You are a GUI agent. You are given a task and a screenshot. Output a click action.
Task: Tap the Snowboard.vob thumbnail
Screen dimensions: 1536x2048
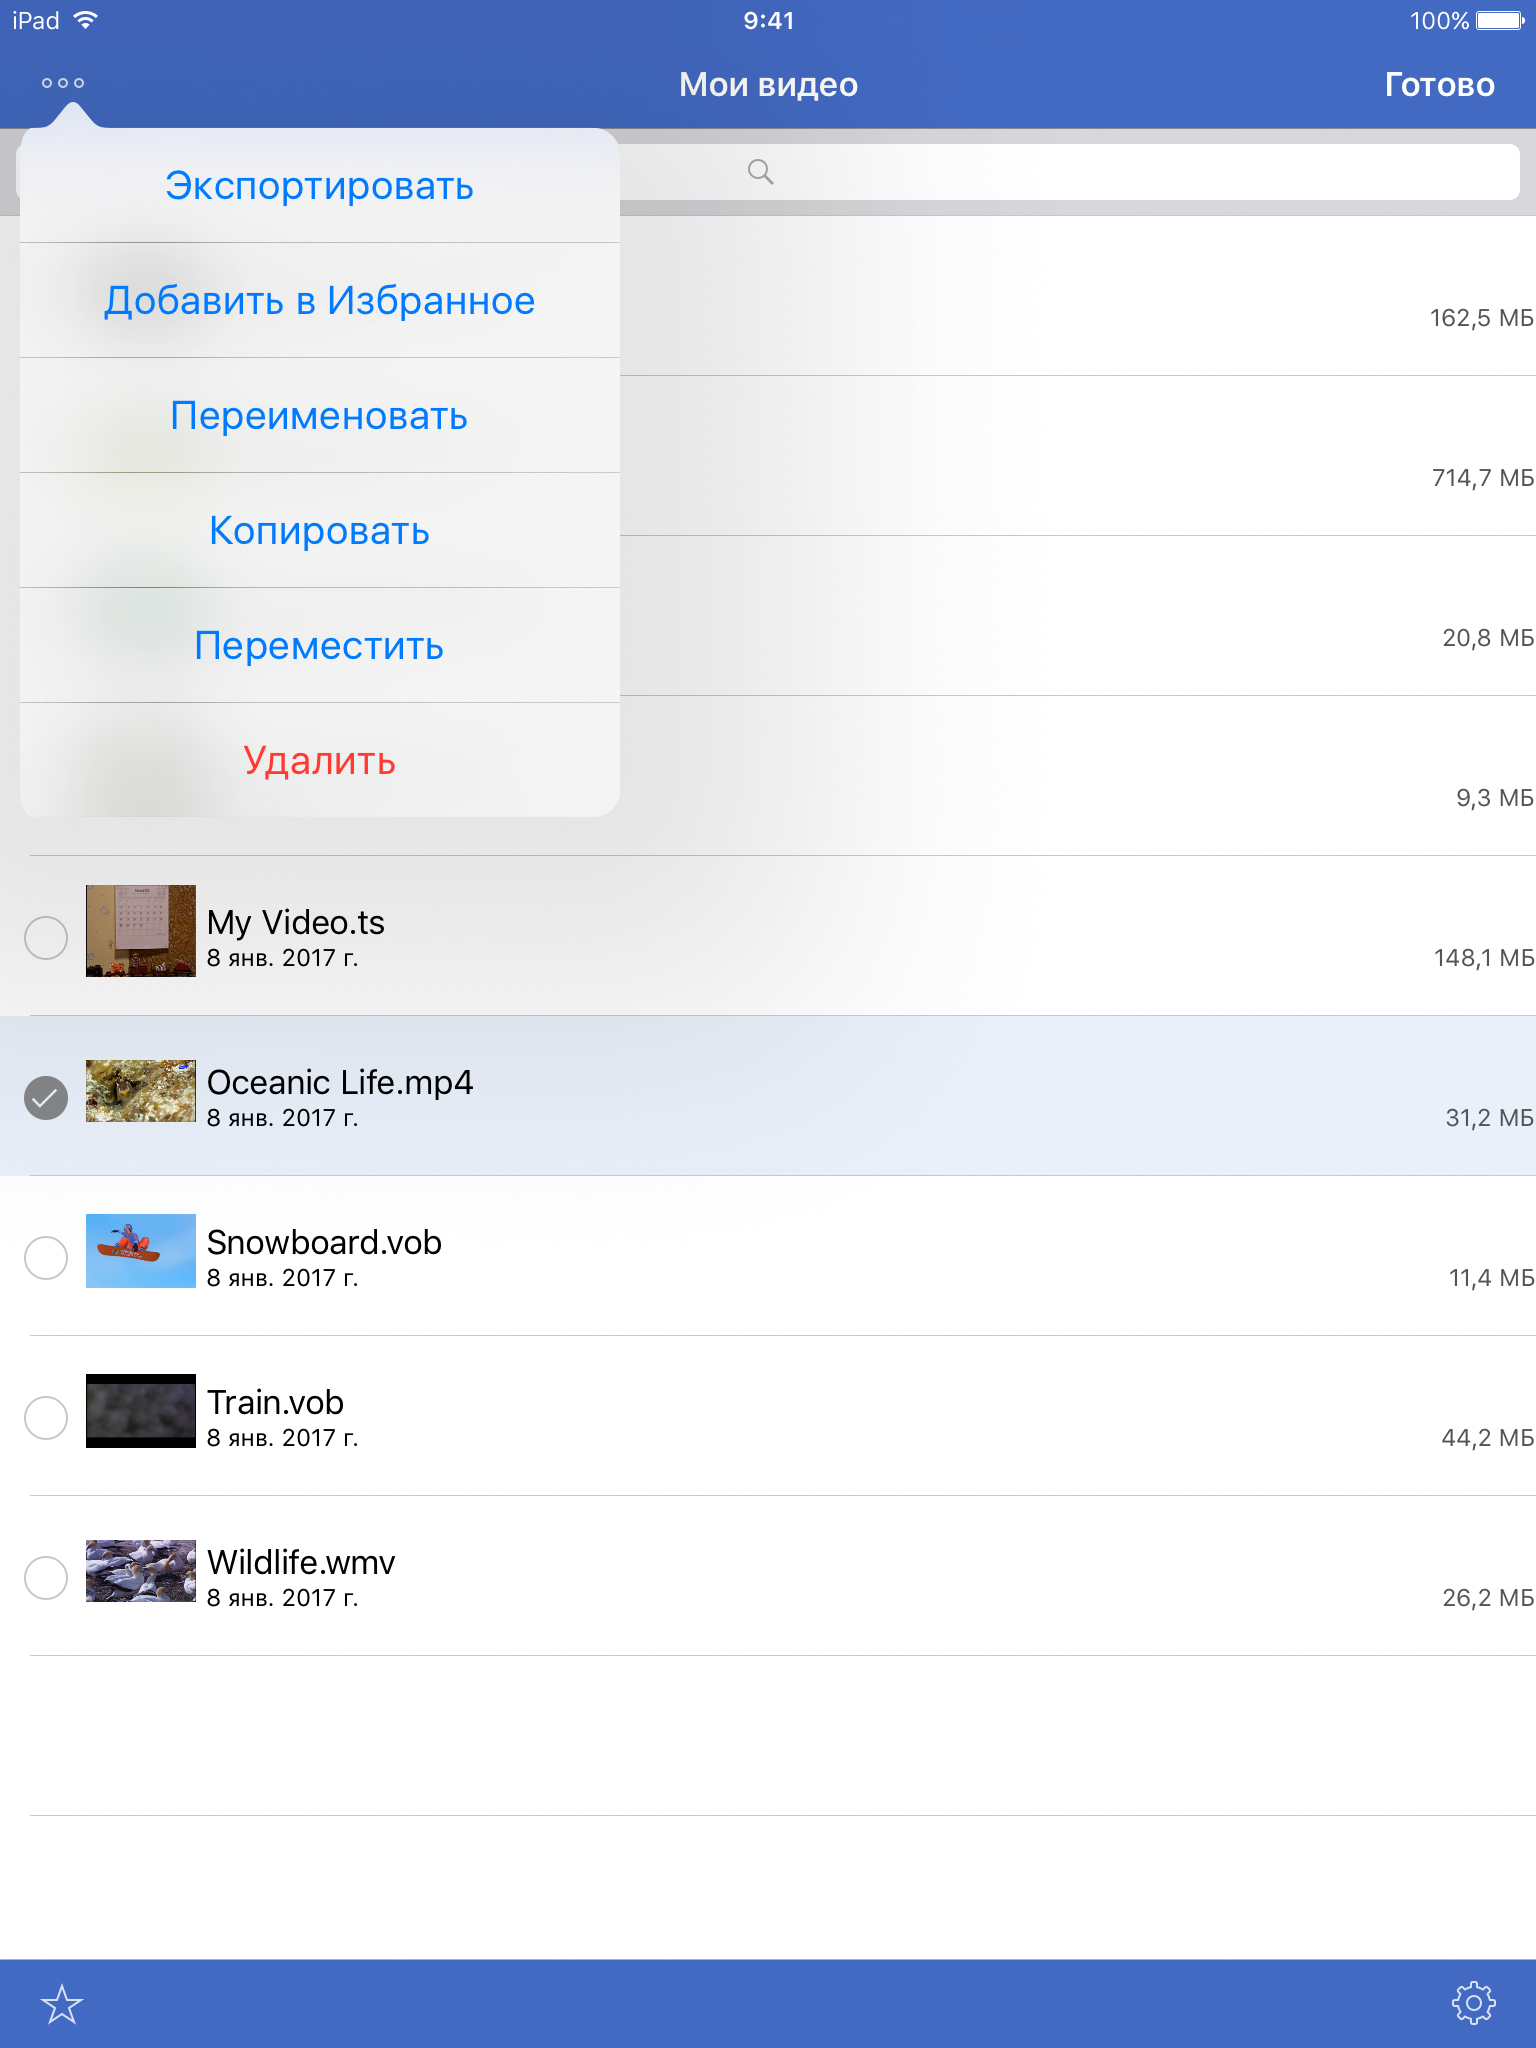[x=141, y=1251]
